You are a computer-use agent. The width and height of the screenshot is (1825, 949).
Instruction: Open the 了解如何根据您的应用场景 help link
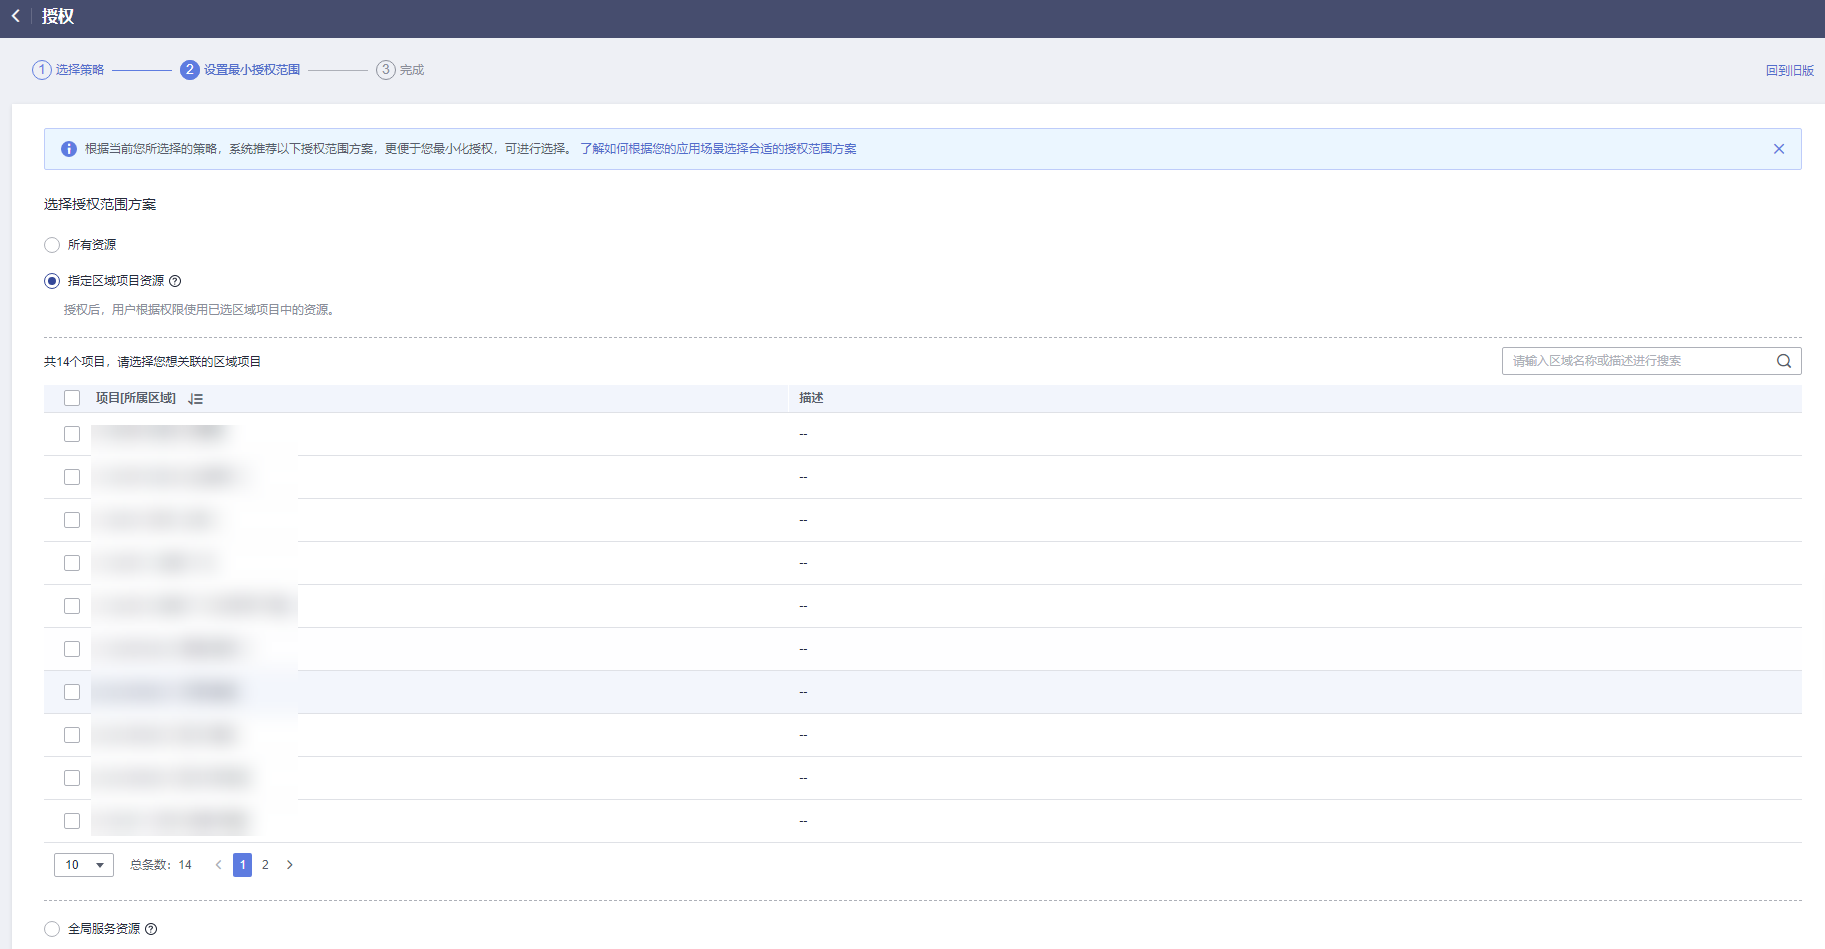[x=718, y=149]
